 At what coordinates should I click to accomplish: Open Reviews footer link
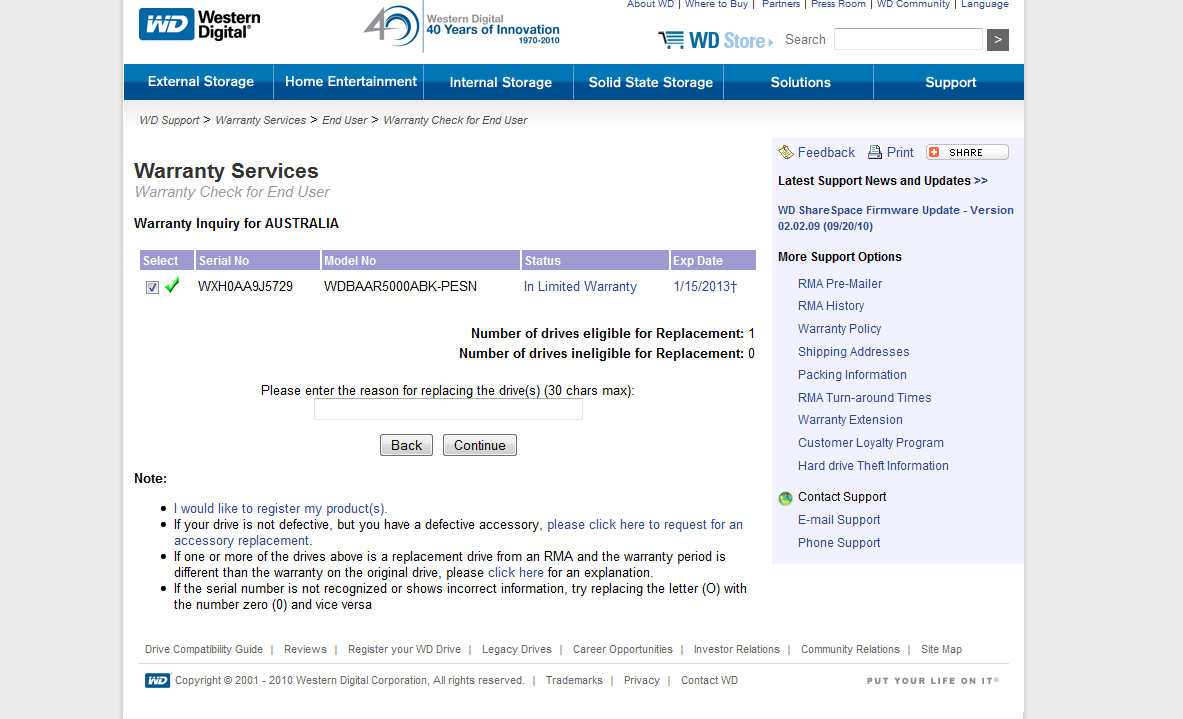point(305,650)
